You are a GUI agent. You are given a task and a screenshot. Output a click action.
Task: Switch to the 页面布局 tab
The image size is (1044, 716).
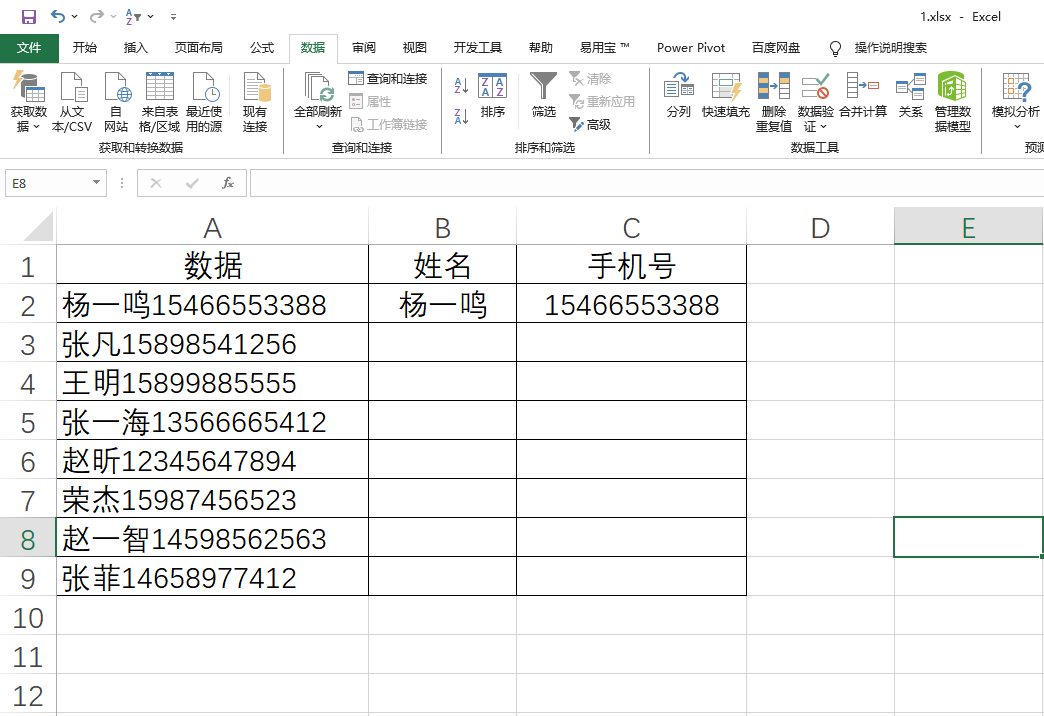[198, 48]
